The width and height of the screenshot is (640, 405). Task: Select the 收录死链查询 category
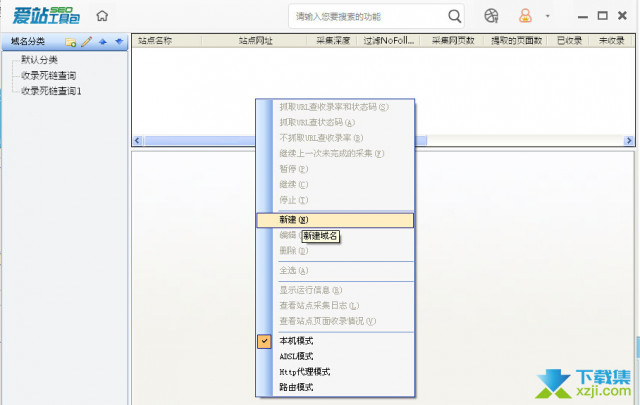[48, 76]
